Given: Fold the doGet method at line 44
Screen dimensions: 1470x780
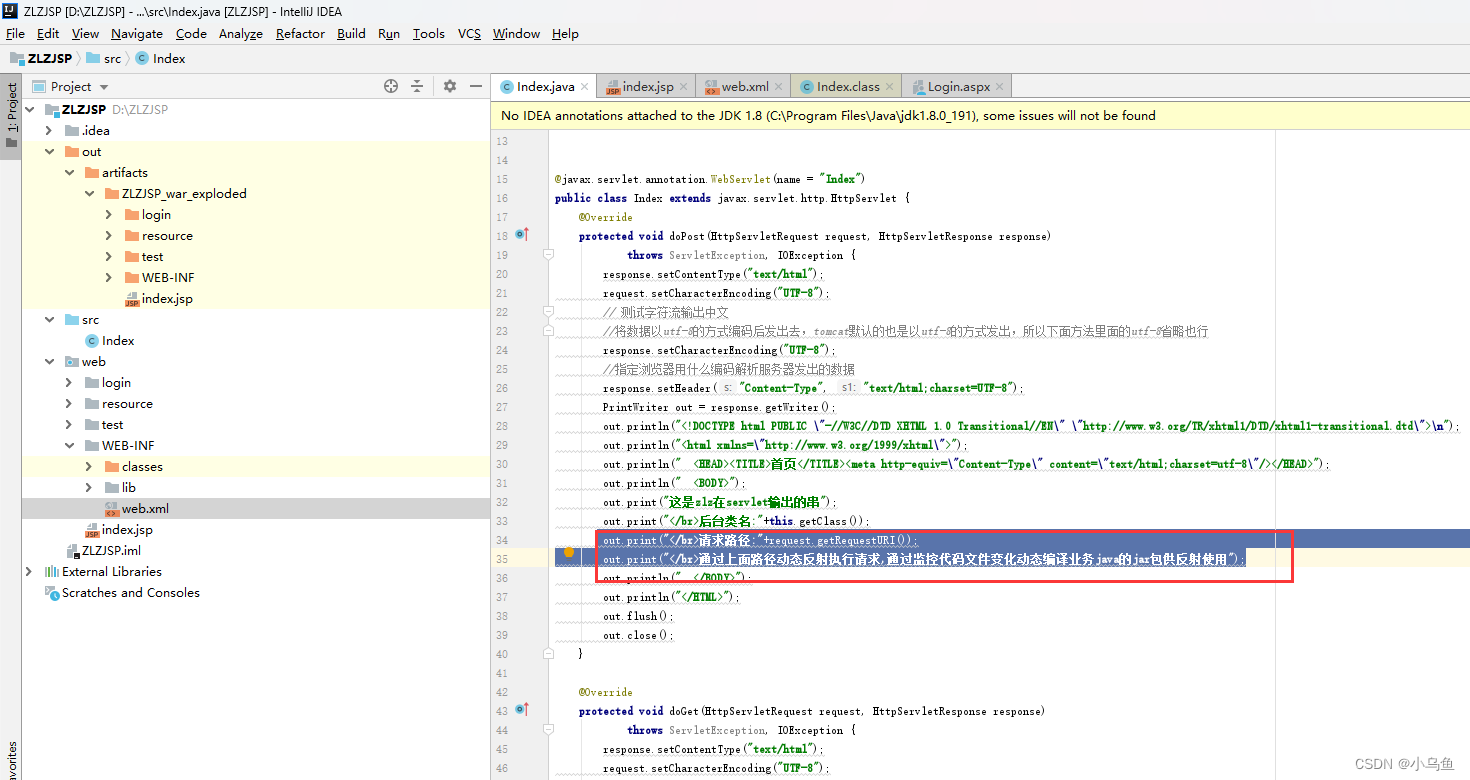Looking at the screenshot, I should tap(548, 730).
